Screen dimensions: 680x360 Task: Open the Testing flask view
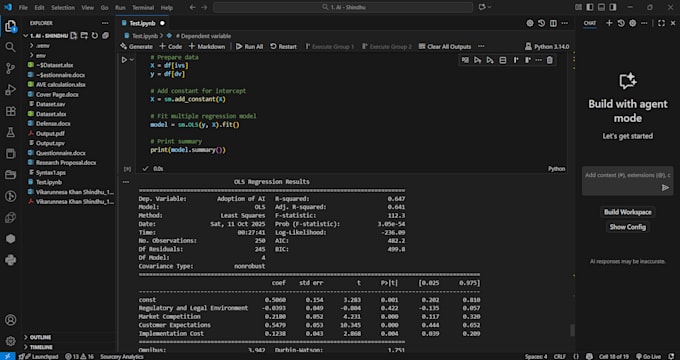[10, 133]
